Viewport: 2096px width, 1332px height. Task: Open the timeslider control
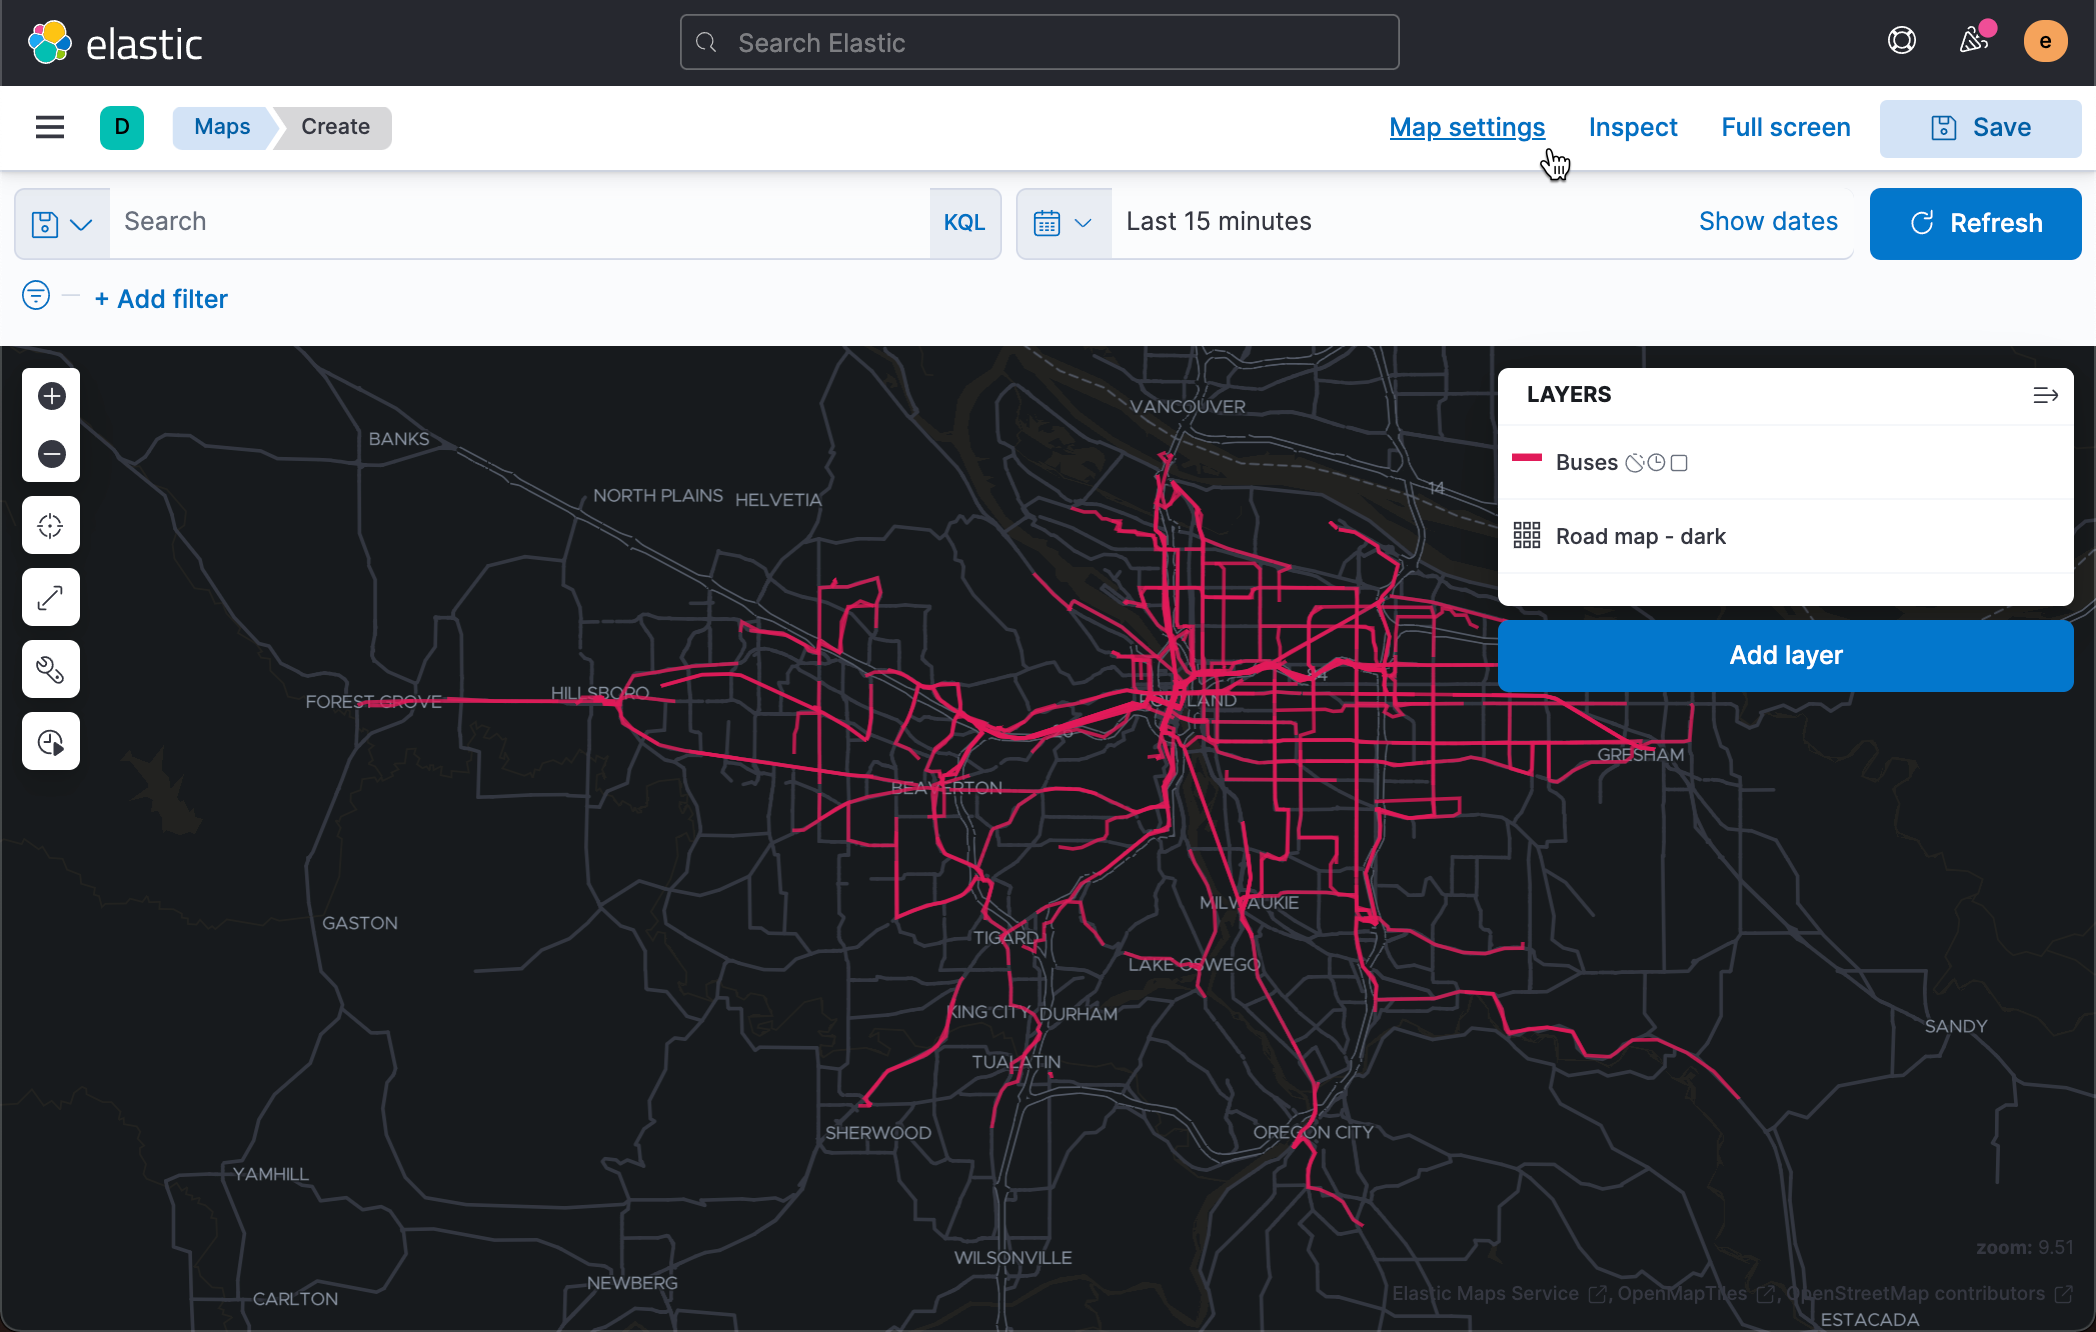(x=51, y=741)
